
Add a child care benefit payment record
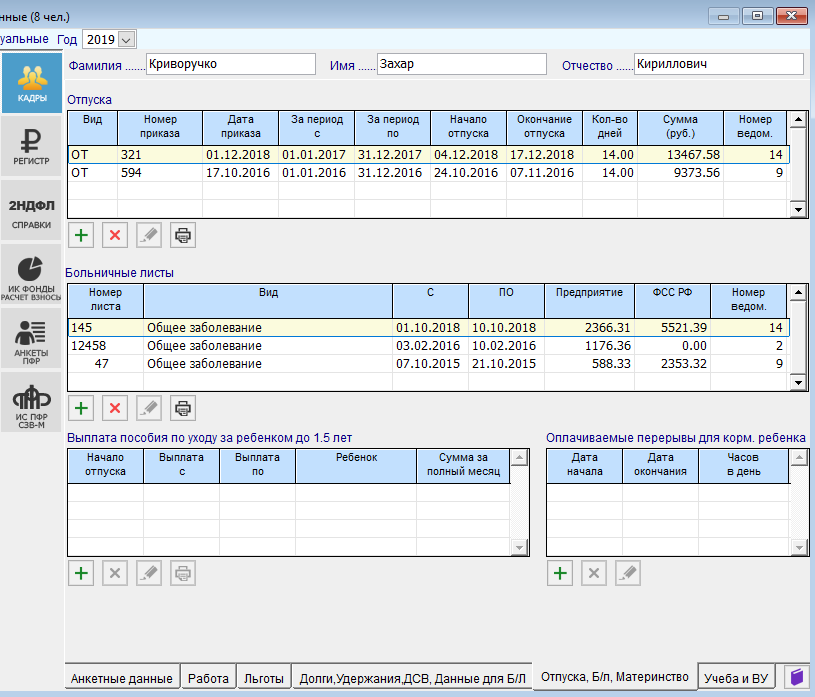click(x=81, y=573)
